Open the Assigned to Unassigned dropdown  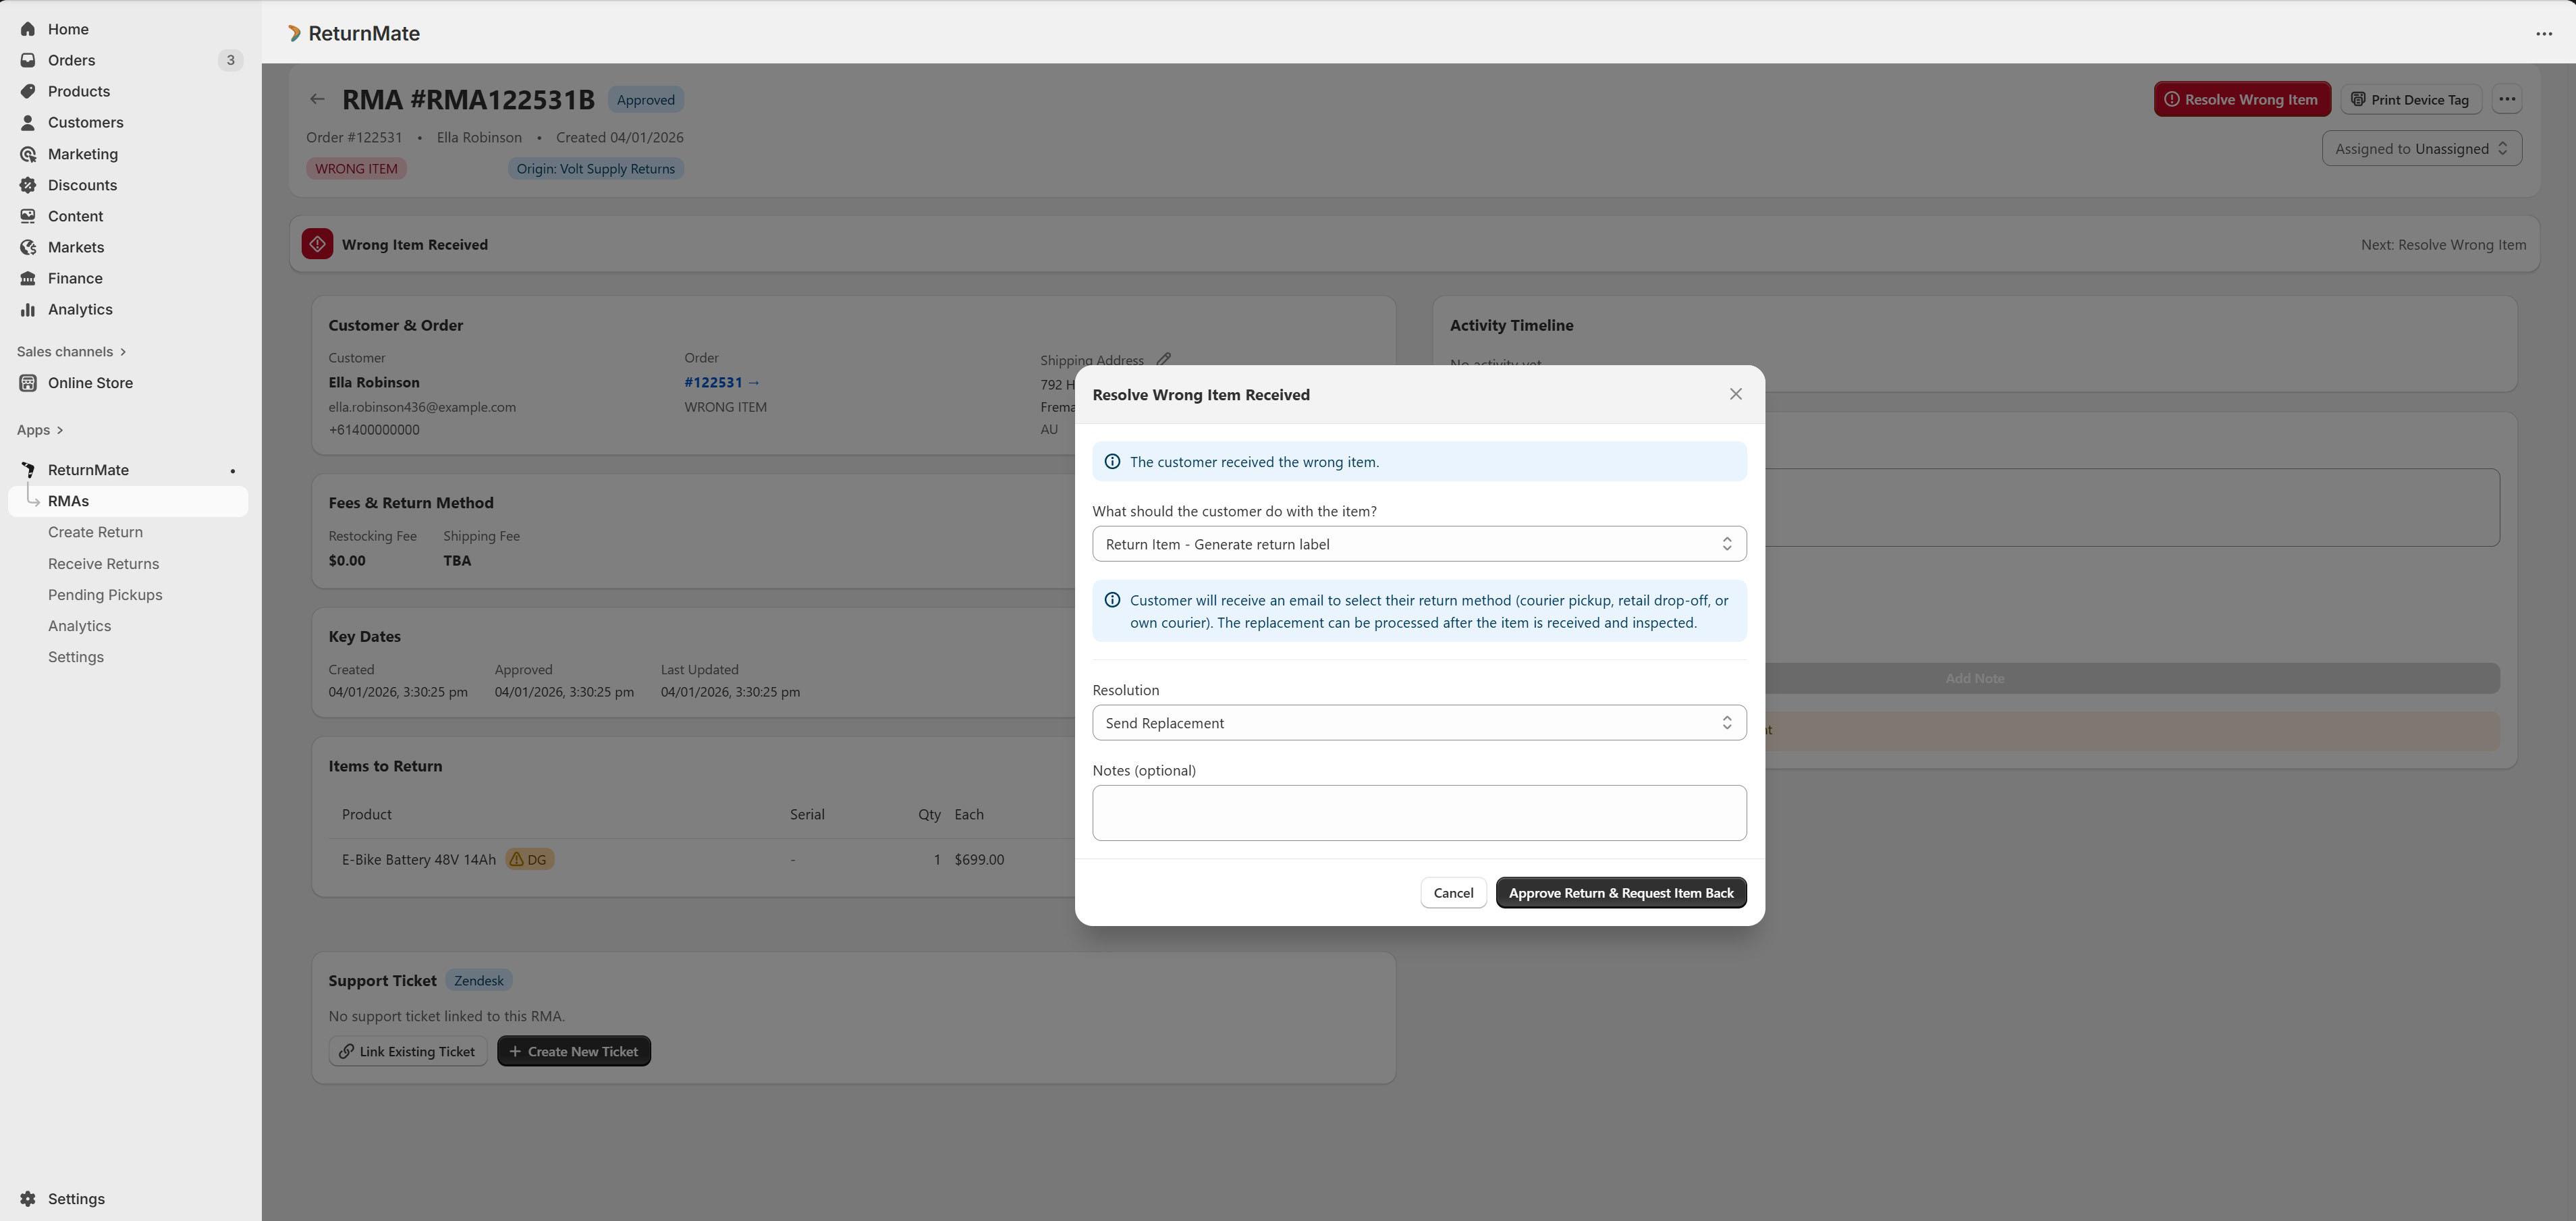coord(2421,149)
